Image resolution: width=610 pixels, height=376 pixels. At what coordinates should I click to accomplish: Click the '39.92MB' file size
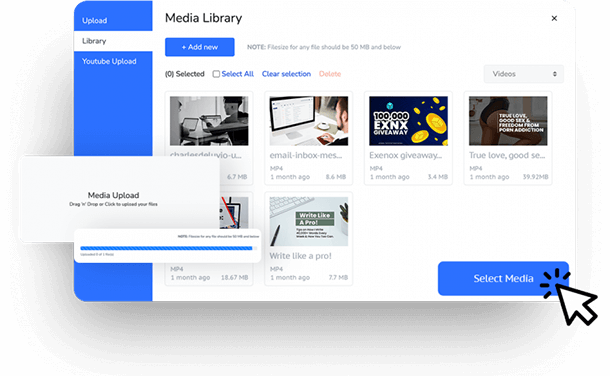(535, 177)
